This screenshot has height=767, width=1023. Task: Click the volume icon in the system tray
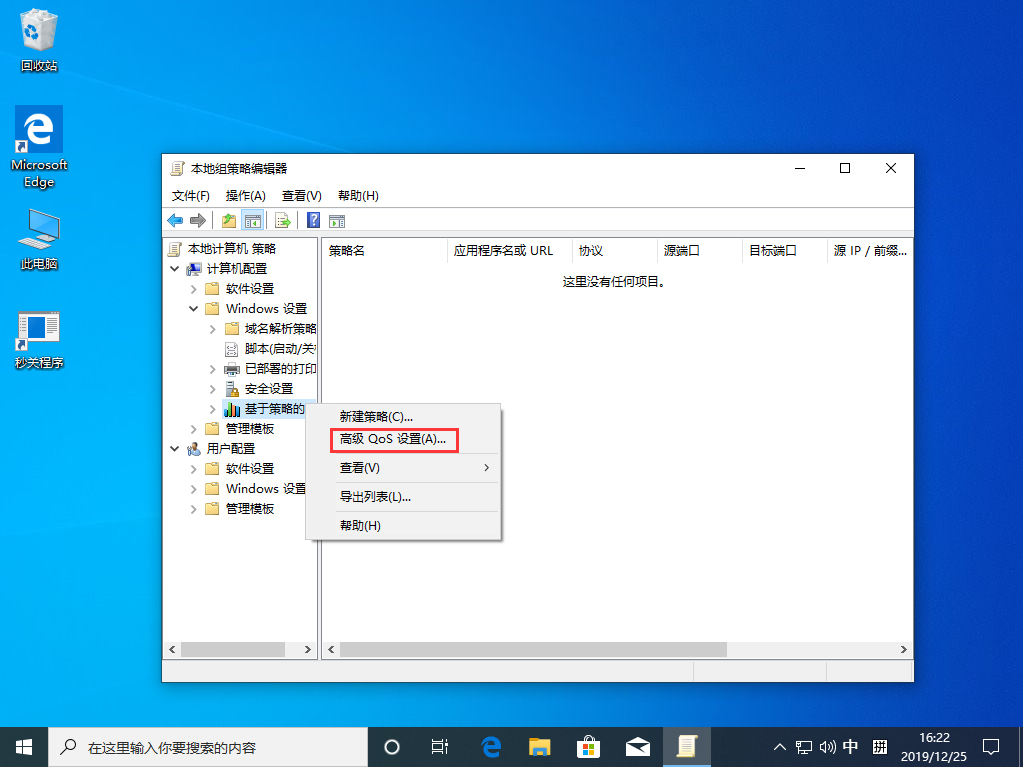click(826, 746)
